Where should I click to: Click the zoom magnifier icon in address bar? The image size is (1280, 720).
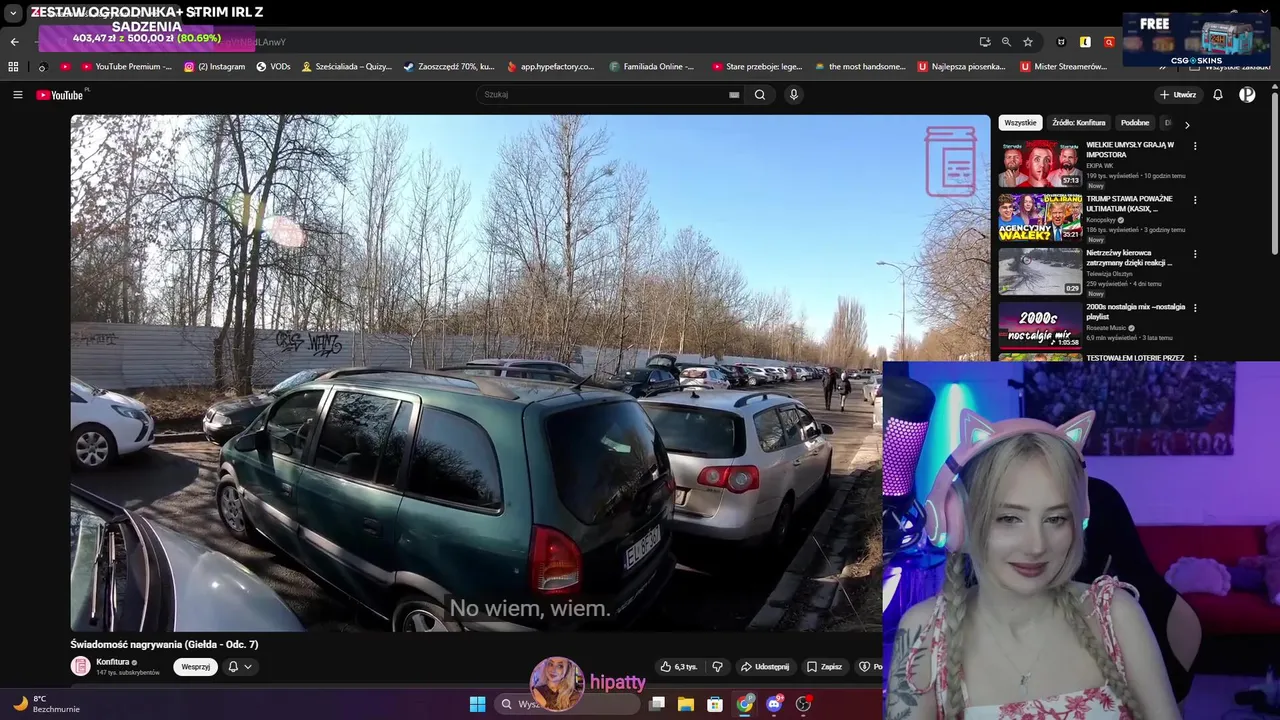(1006, 42)
